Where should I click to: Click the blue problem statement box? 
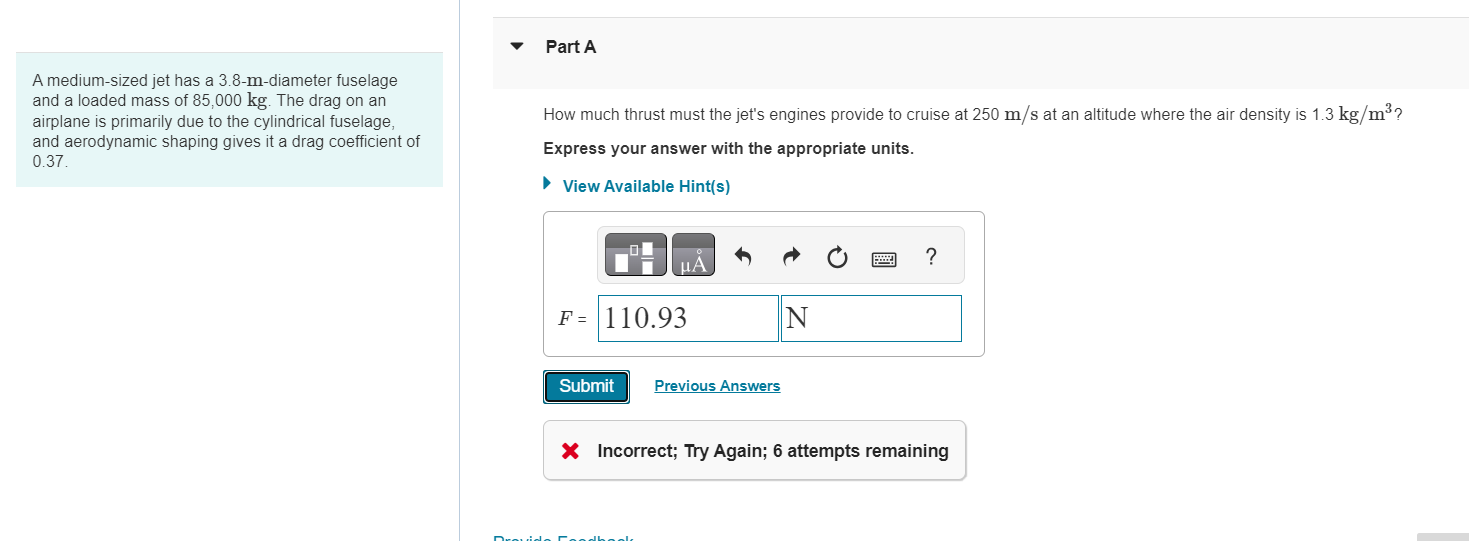pos(229,120)
